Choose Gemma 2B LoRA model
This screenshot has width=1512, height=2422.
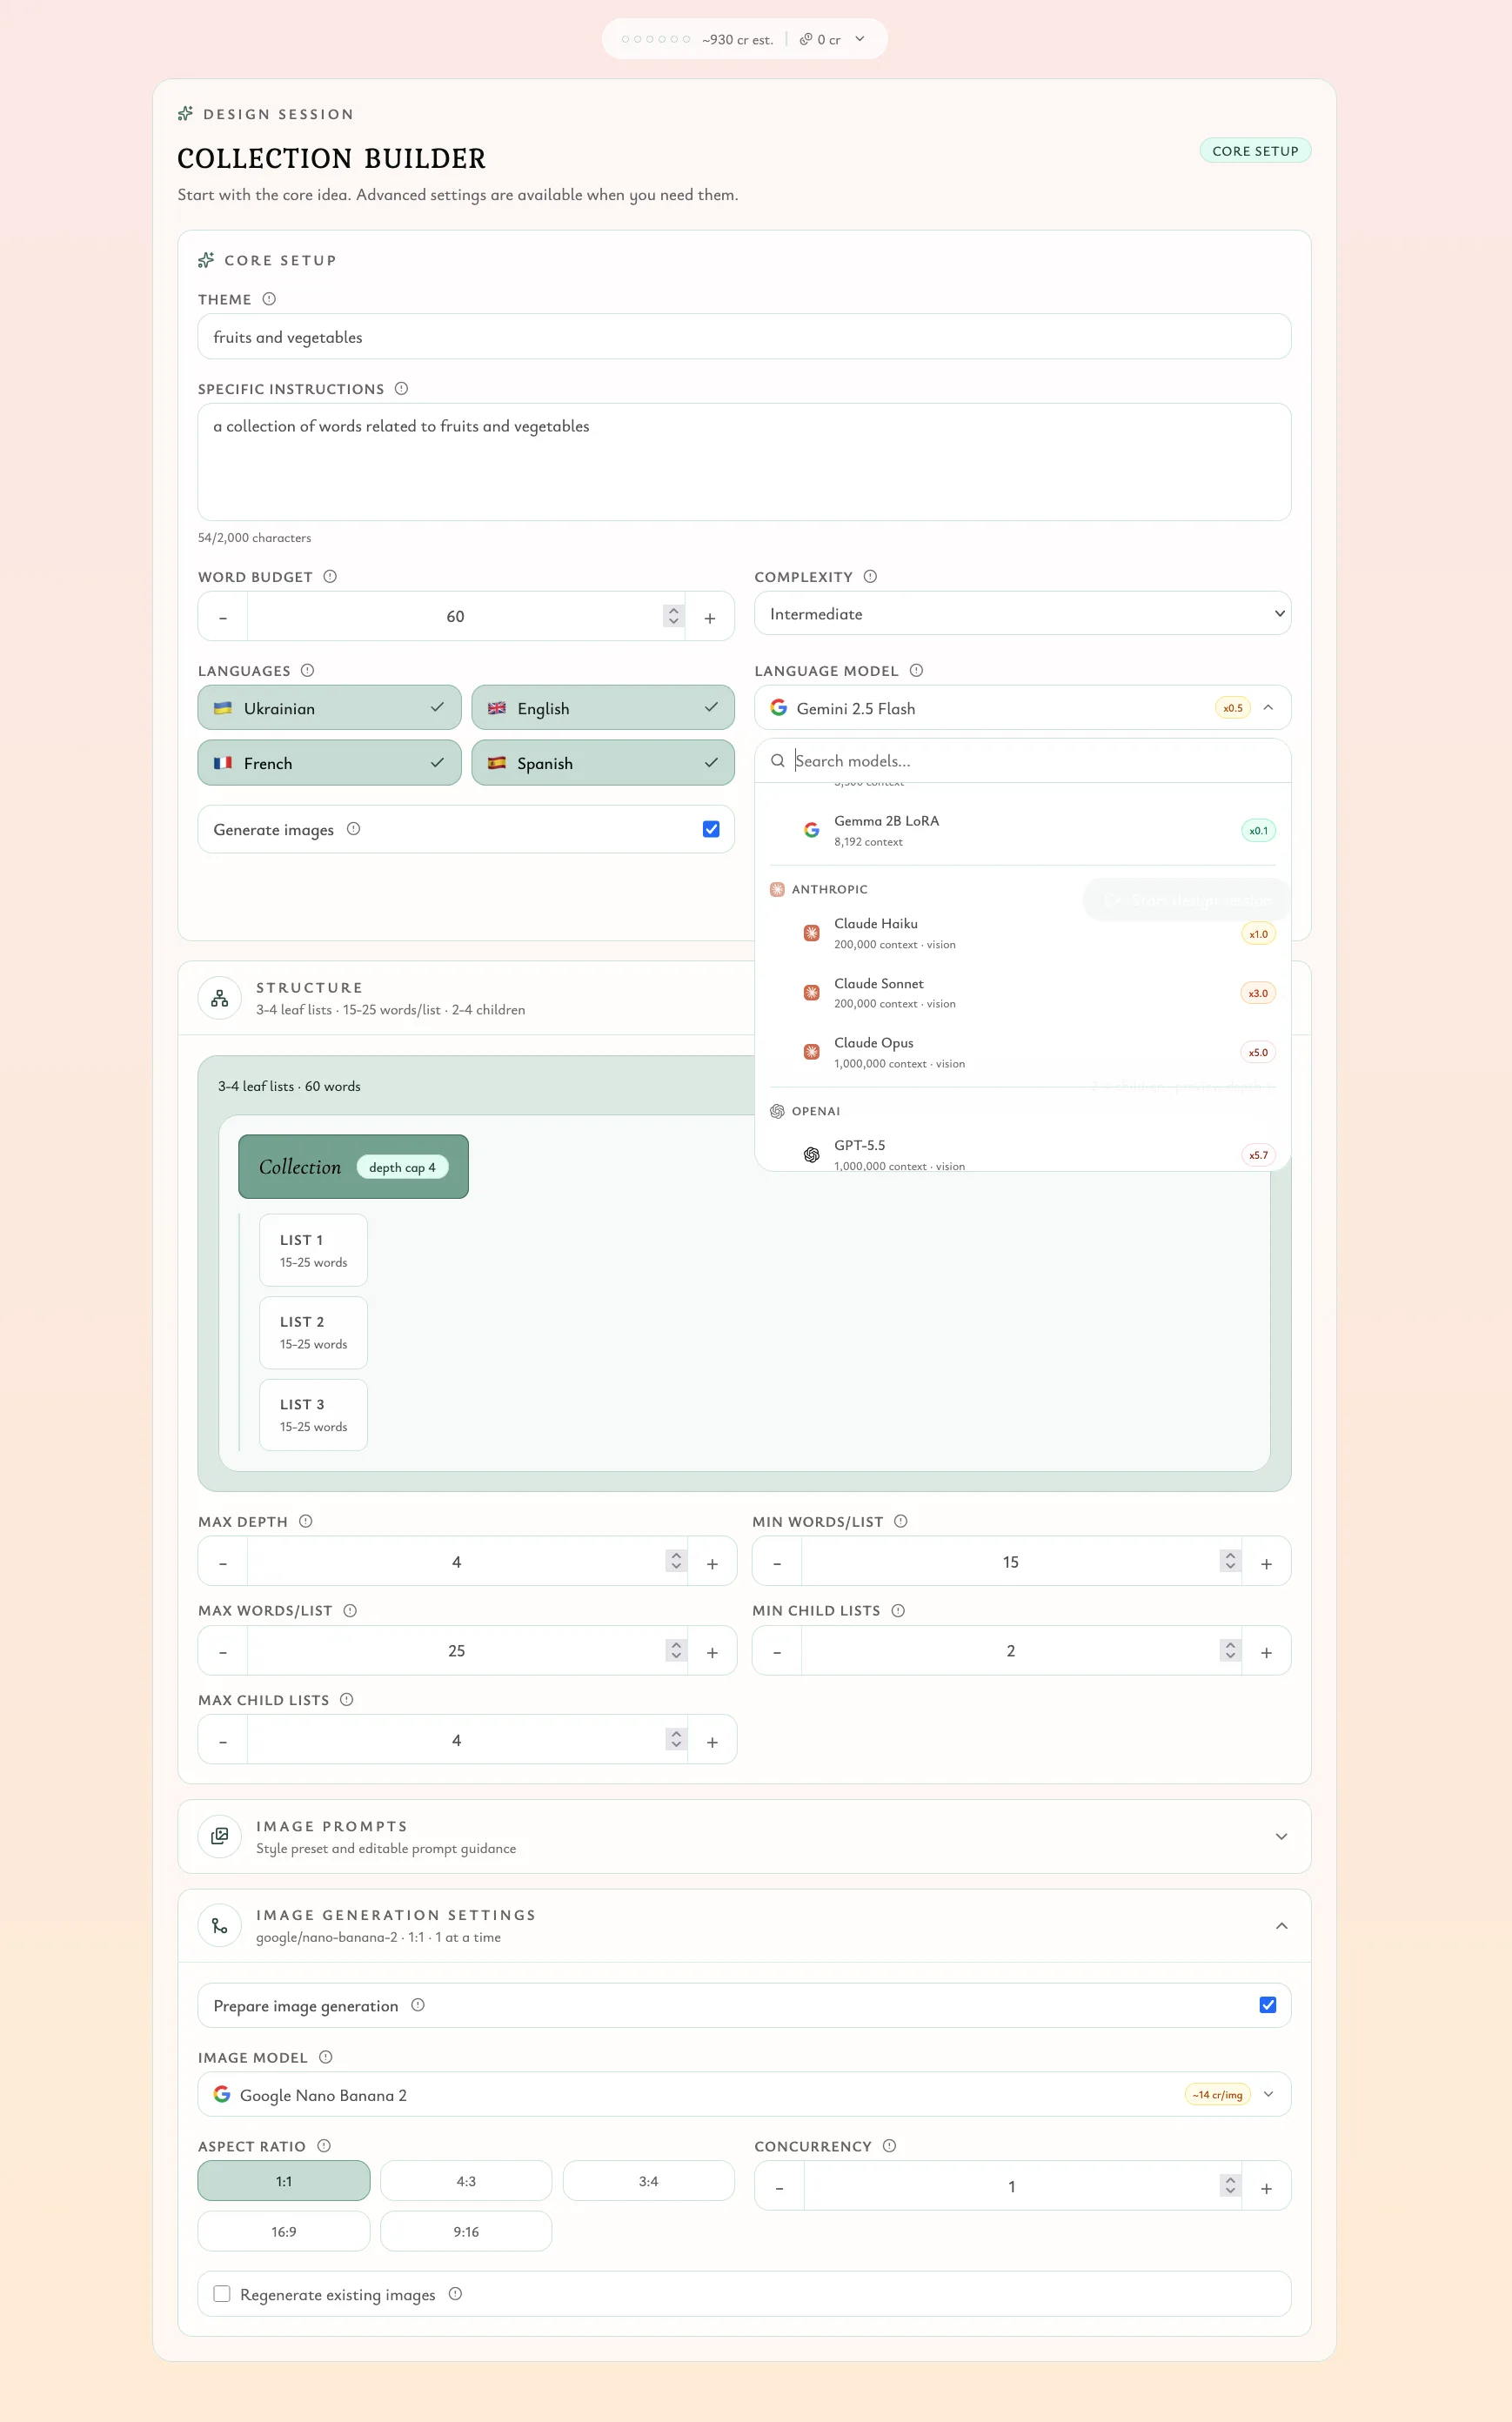coord(1022,830)
